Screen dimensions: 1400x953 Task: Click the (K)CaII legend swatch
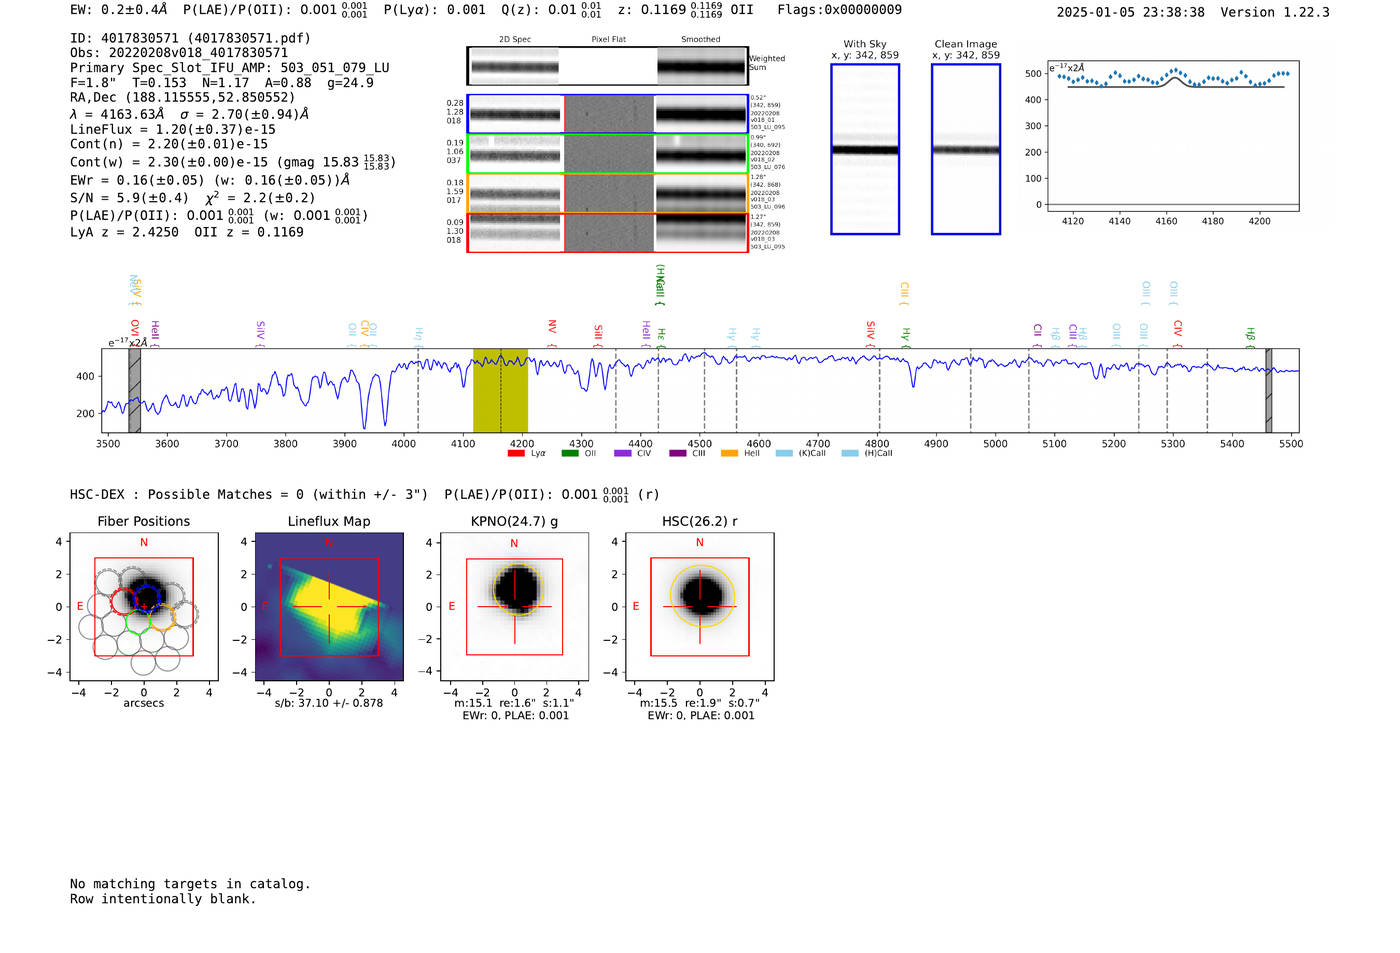pos(784,454)
